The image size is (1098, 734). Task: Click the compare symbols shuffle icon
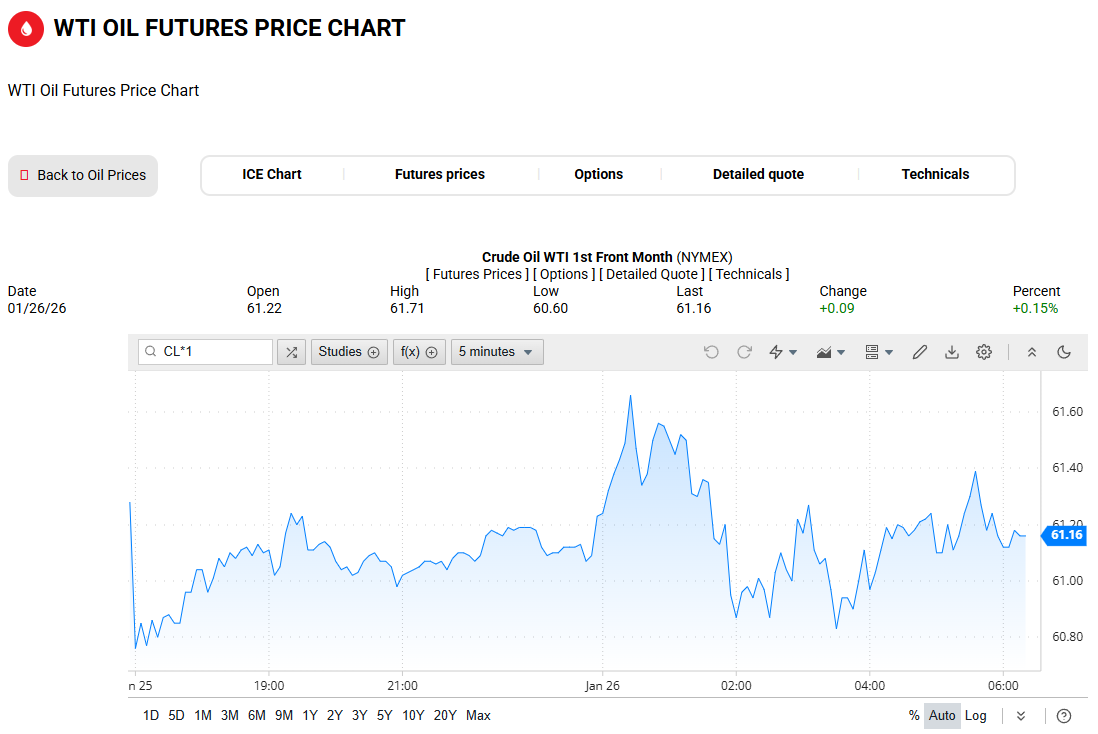coord(291,352)
